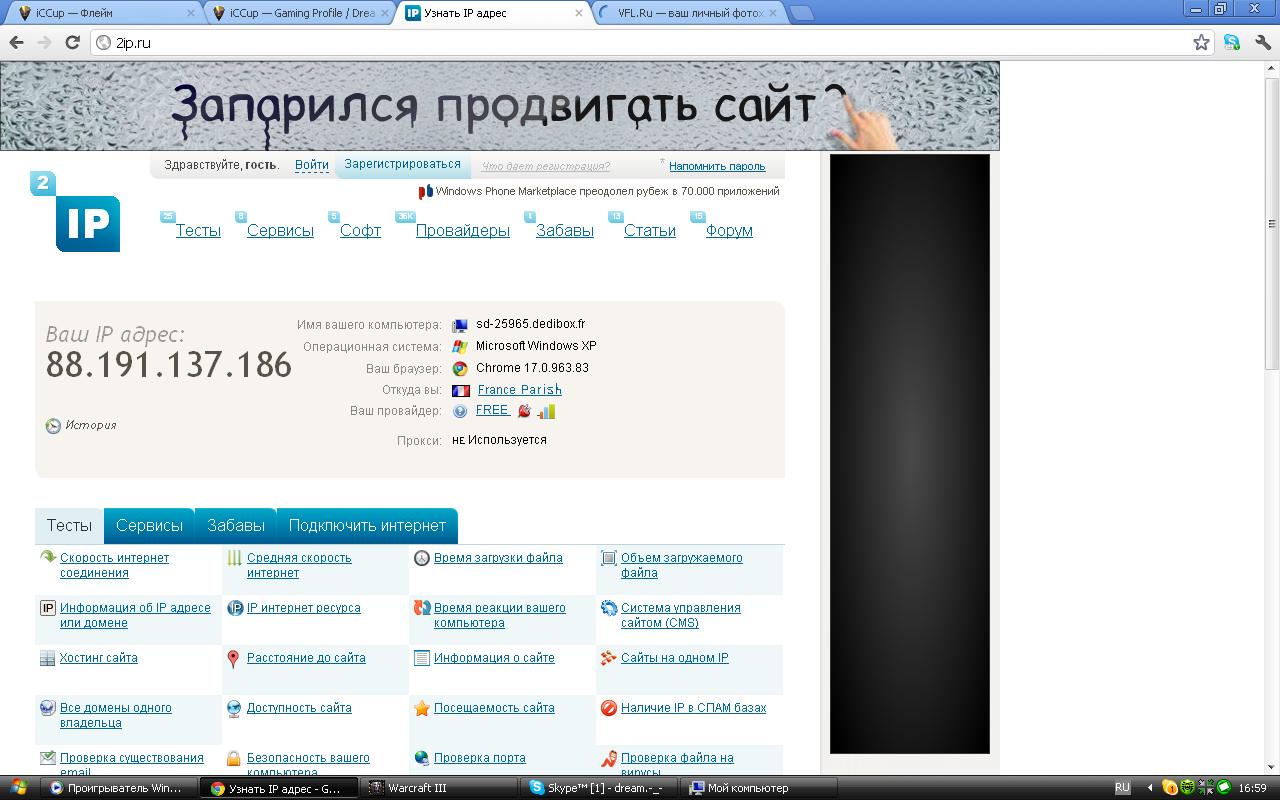The width and height of the screenshot is (1280, 800).
Task: Select the 'Сервисы' panel tab
Action: tap(149, 526)
